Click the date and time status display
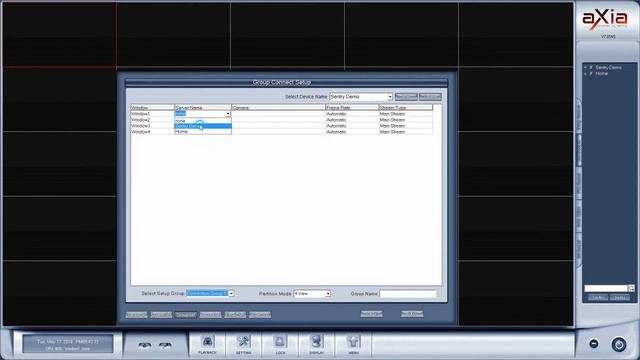640x360 pixels. 68,344
